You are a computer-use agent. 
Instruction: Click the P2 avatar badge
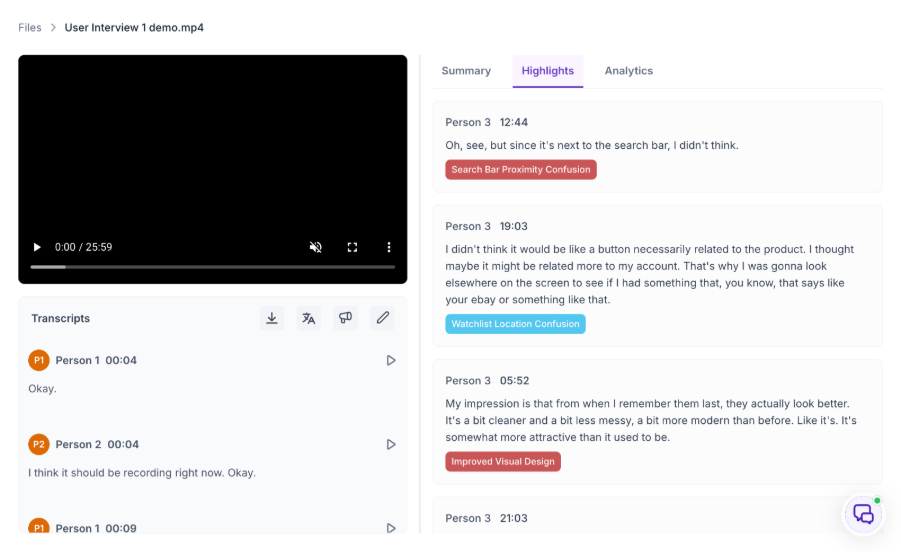pyautogui.click(x=38, y=444)
